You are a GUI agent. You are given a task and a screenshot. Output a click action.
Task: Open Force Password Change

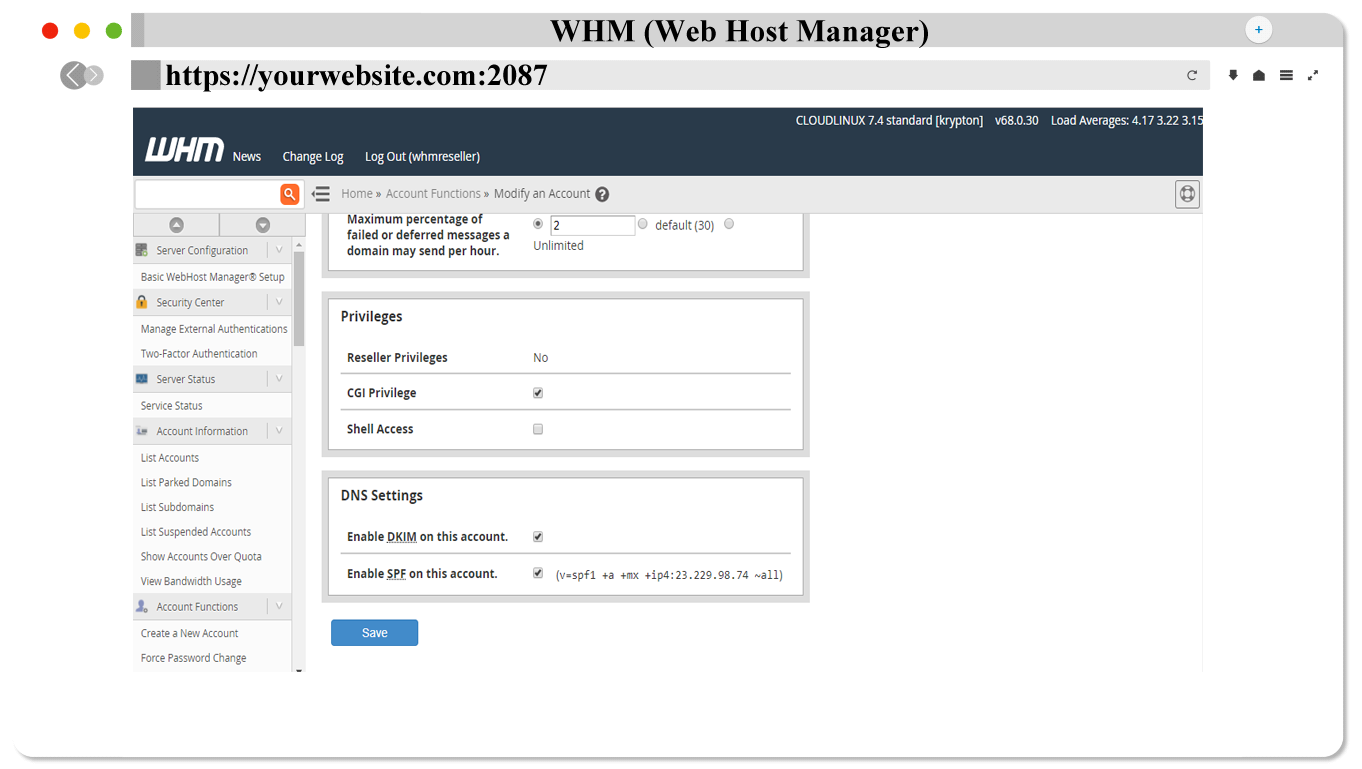(x=194, y=658)
